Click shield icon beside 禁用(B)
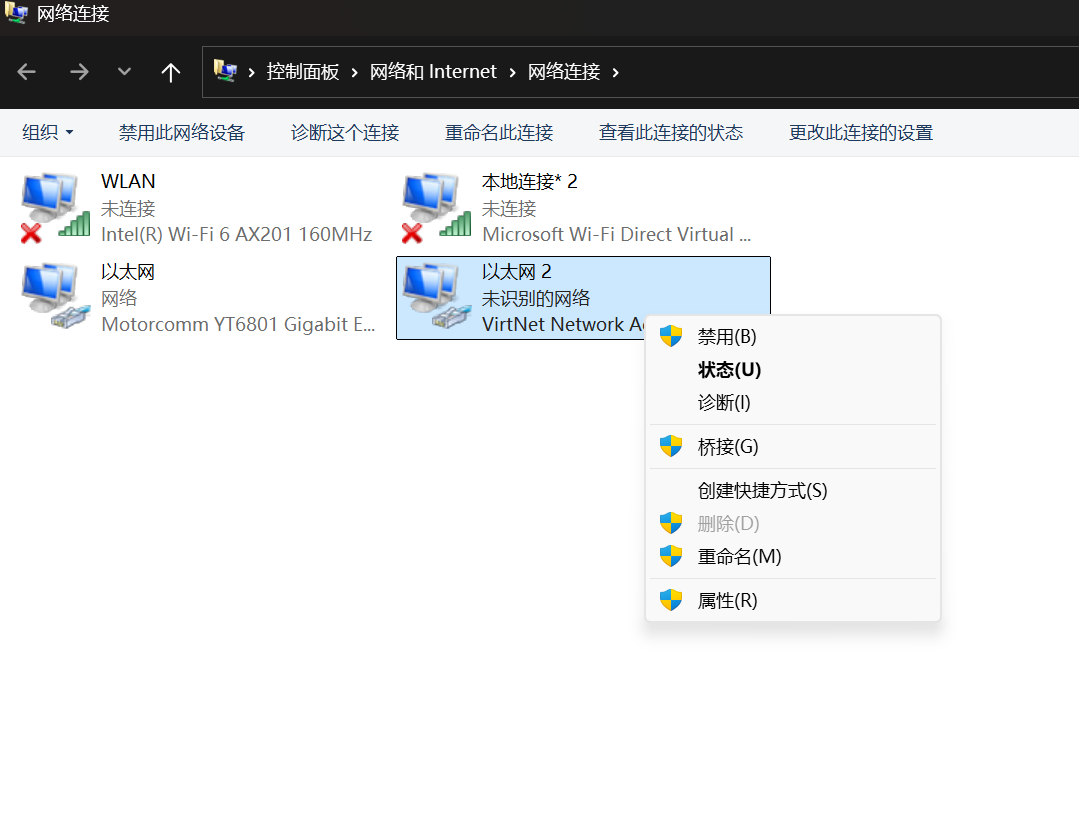 coord(670,336)
